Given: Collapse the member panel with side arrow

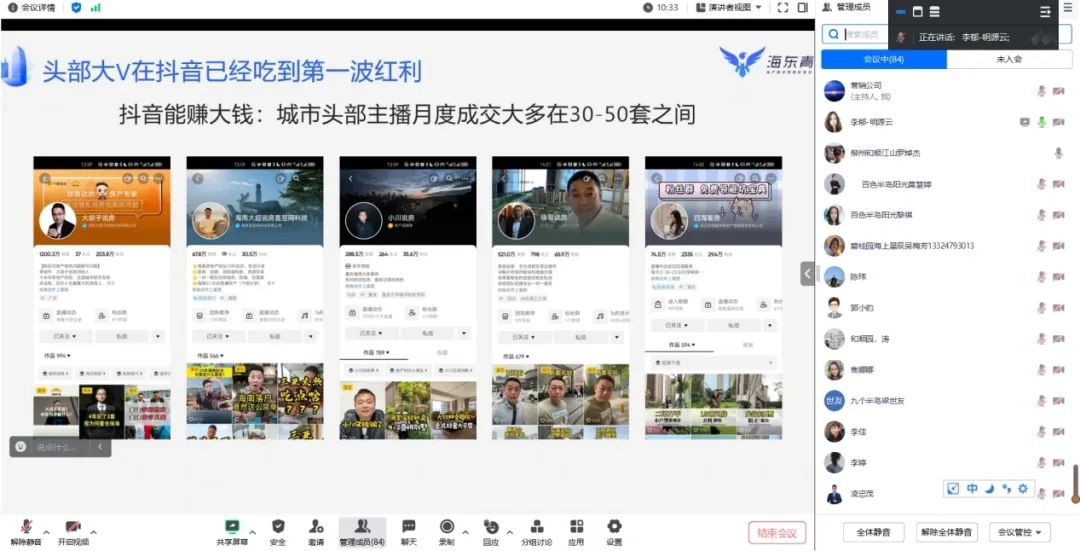Looking at the screenshot, I should point(807,273).
